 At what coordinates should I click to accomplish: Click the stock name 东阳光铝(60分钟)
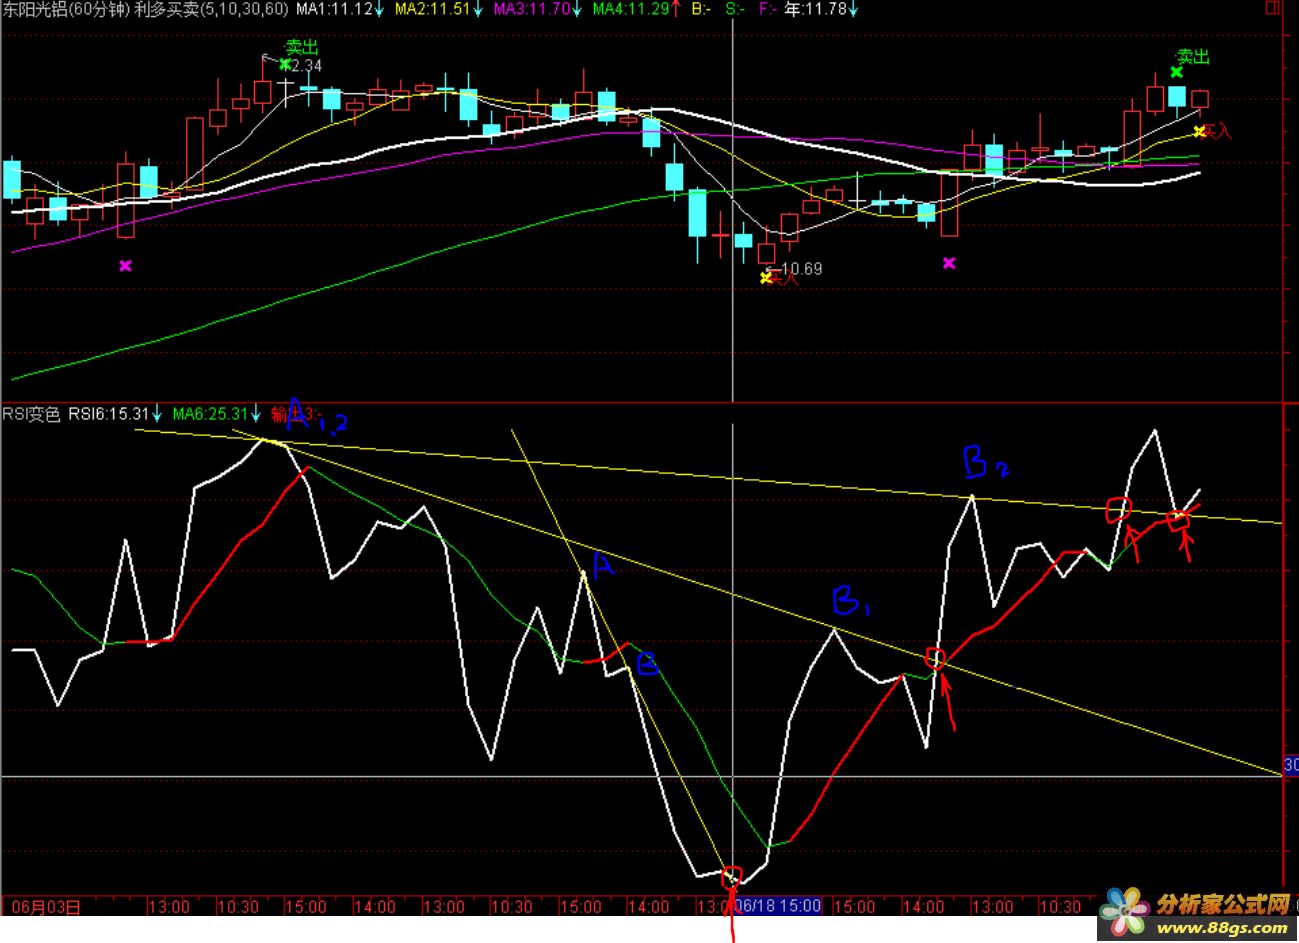coord(65,9)
